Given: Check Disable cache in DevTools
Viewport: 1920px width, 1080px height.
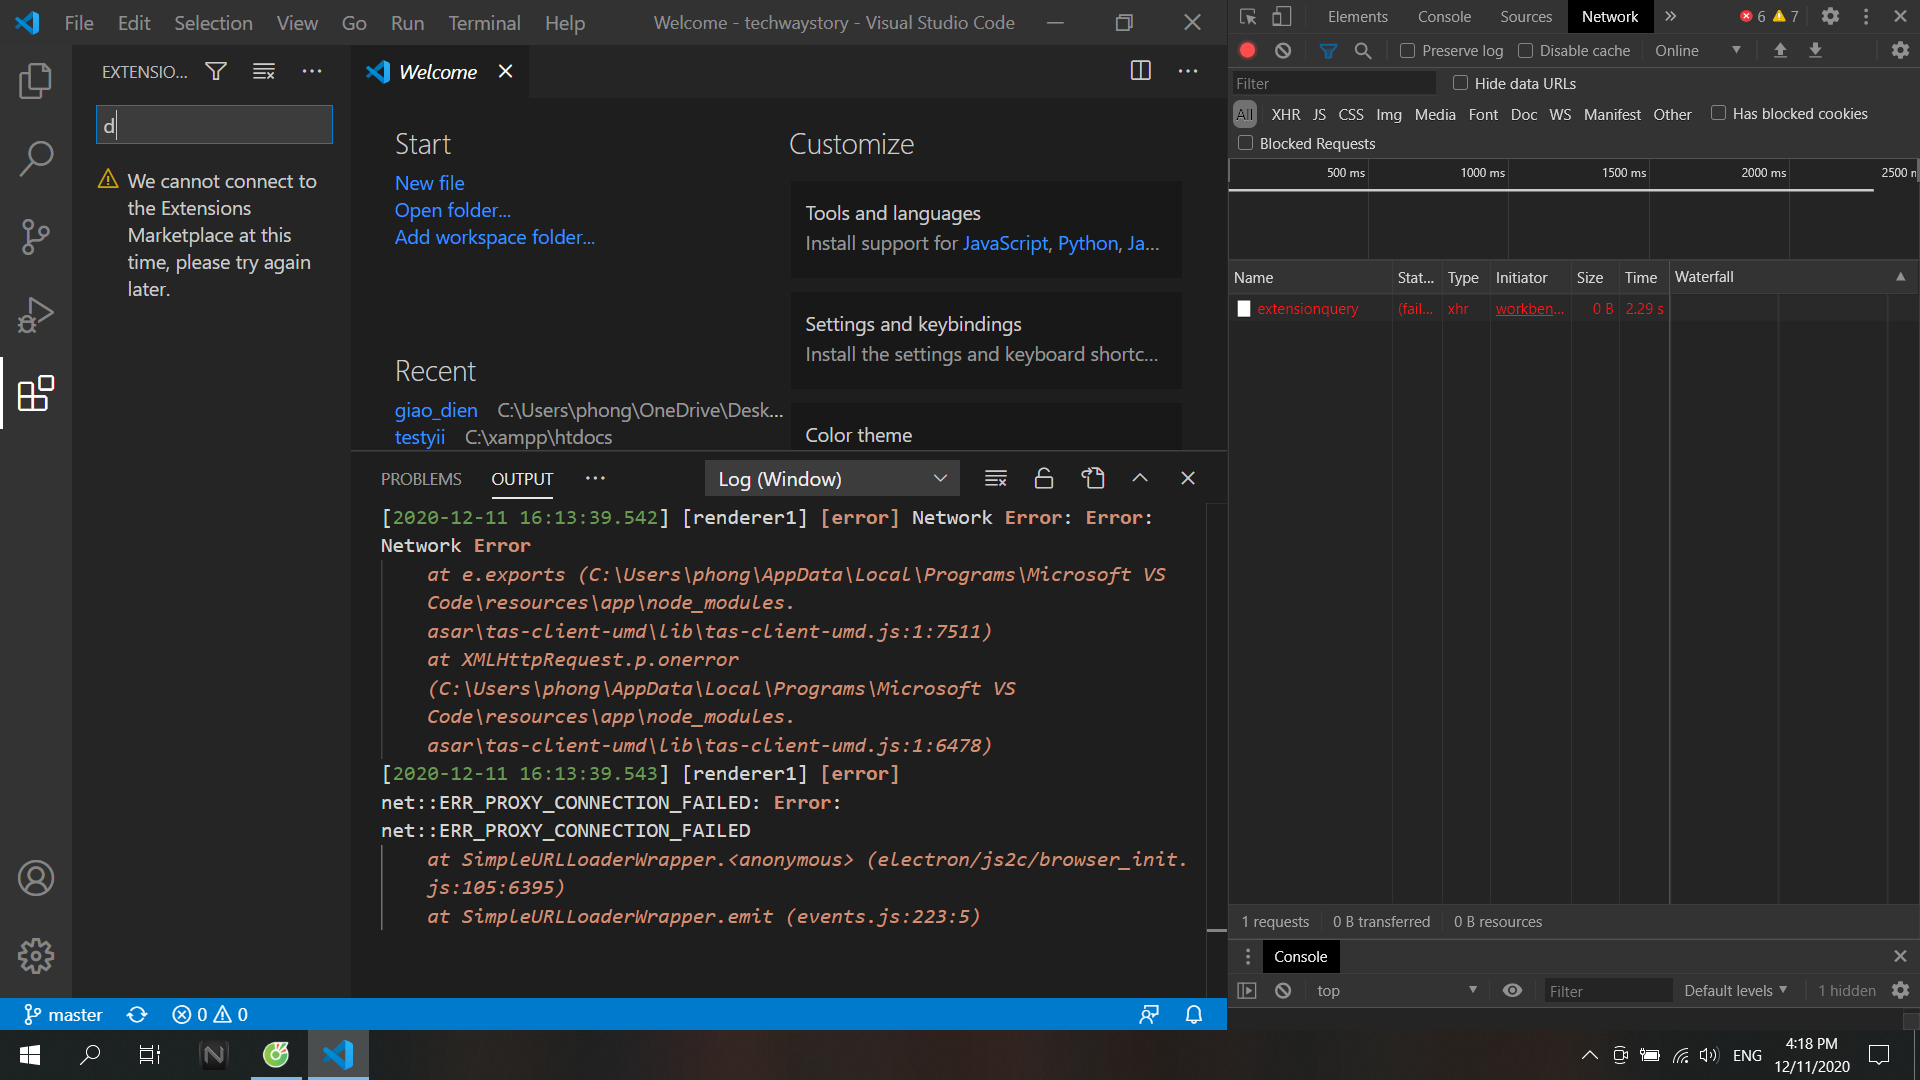Looking at the screenshot, I should (x=1527, y=50).
